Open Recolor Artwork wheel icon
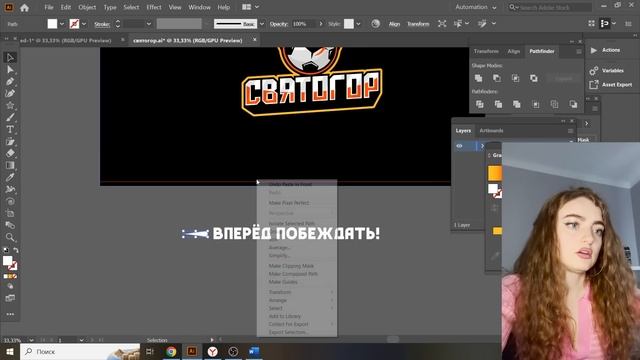 [376, 24]
